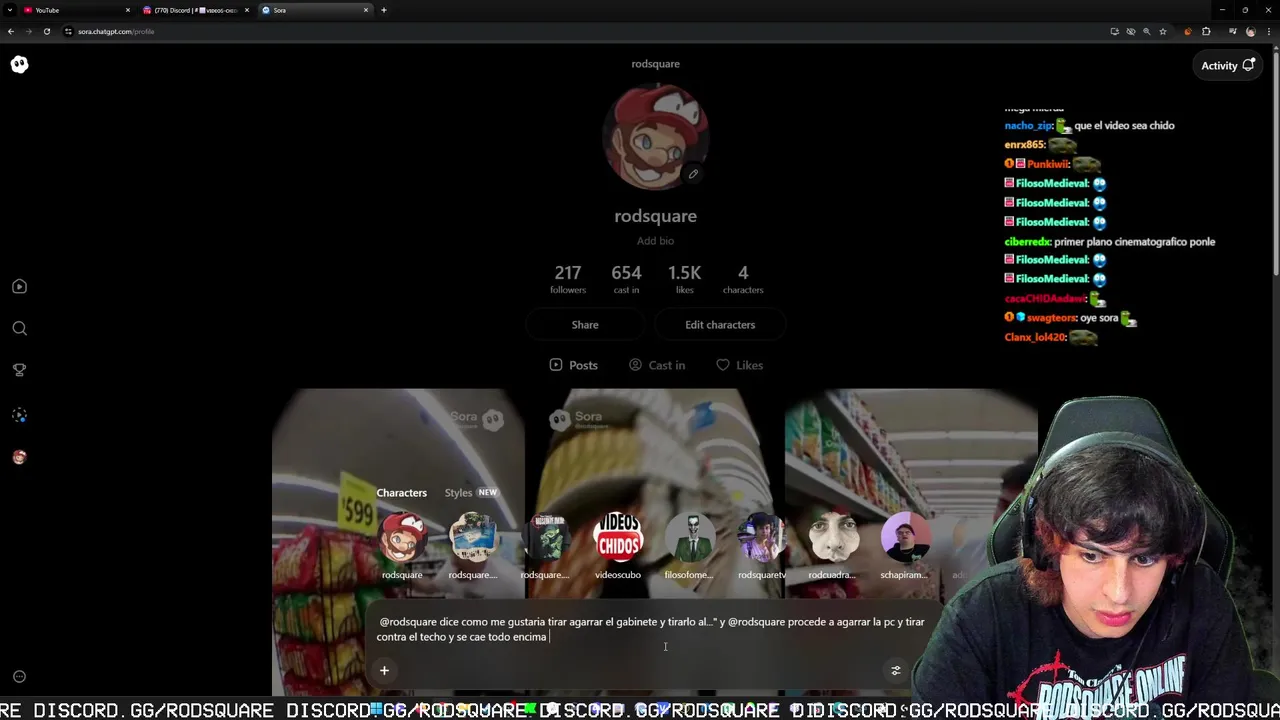Viewport: 1280px width, 720px height.
Task: Choose the rodsquaretv character
Action: click(761, 546)
